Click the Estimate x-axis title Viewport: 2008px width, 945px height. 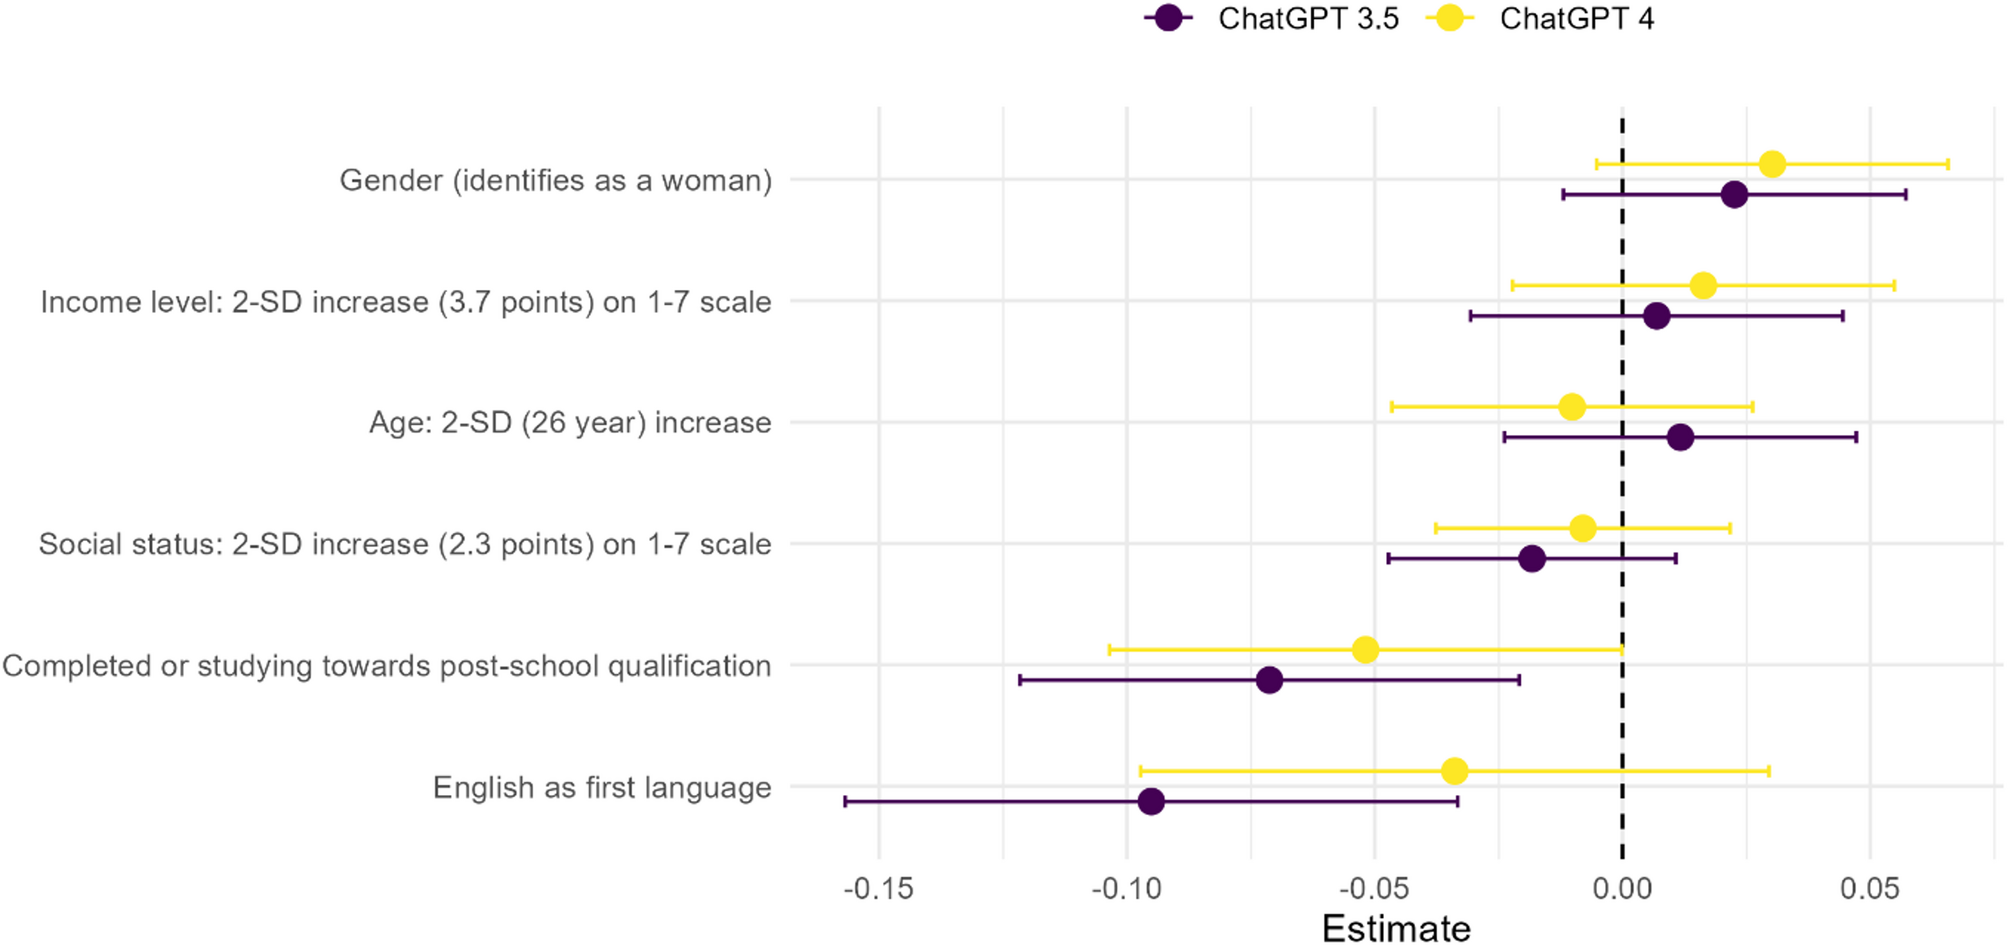tap(1396, 928)
